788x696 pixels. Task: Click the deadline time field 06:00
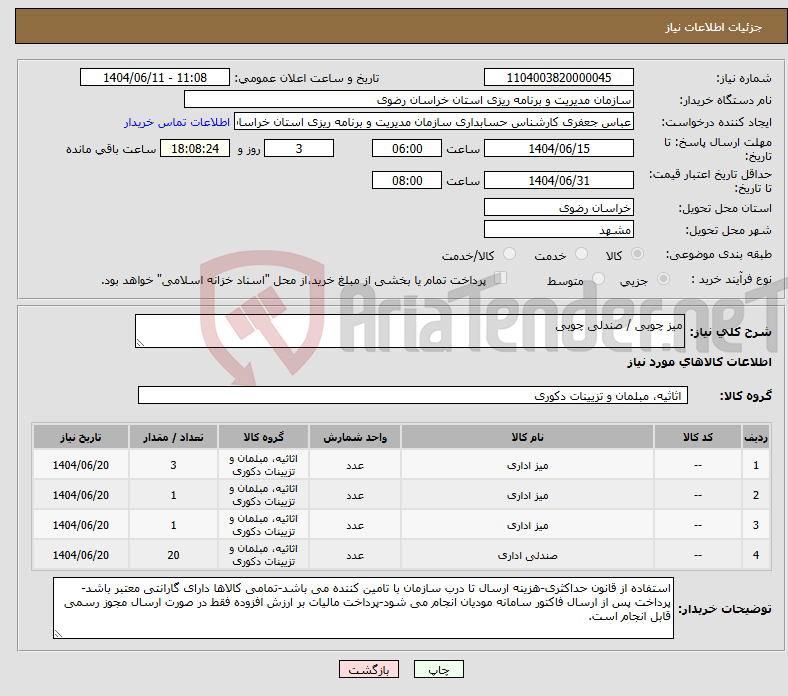pos(407,149)
